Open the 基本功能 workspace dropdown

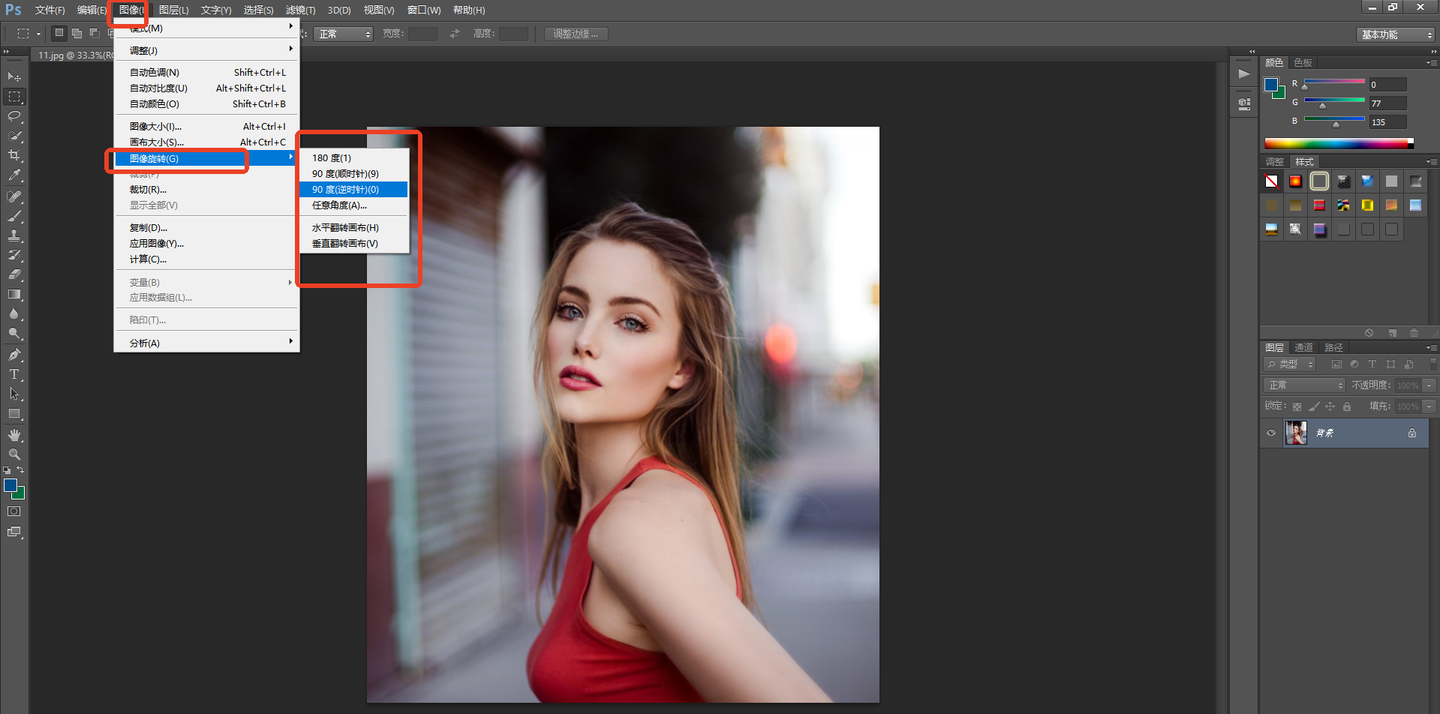pyautogui.click(x=1396, y=34)
